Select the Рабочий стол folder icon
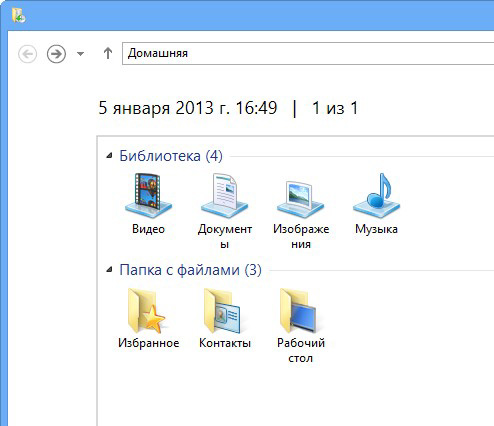This screenshot has width=494, height=426. click(x=298, y=310)
